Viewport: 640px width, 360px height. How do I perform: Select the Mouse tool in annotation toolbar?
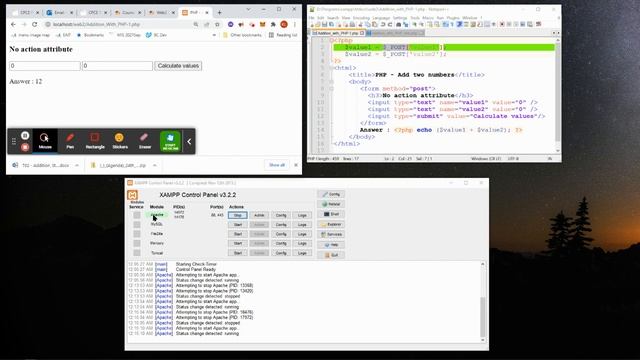click(x=45, y=141)
